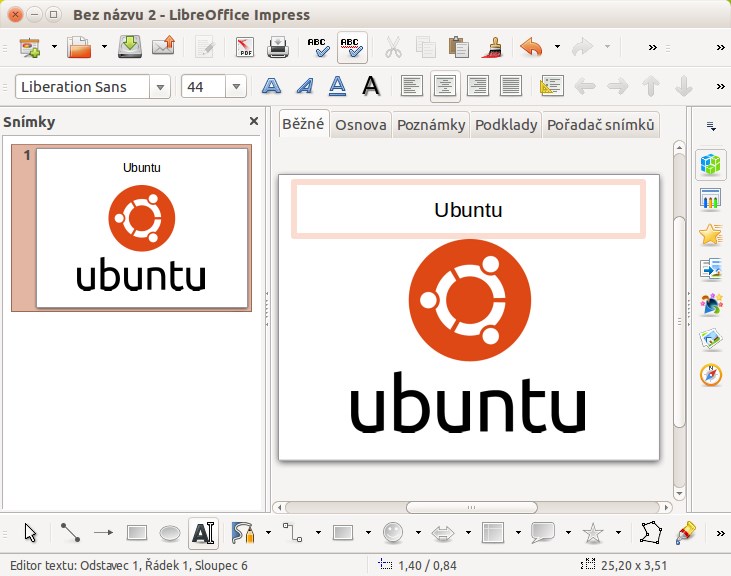731x576 pixels.
Task: Toggle italic text formatting
Action: pyautogui.click(x=305, y=86)
